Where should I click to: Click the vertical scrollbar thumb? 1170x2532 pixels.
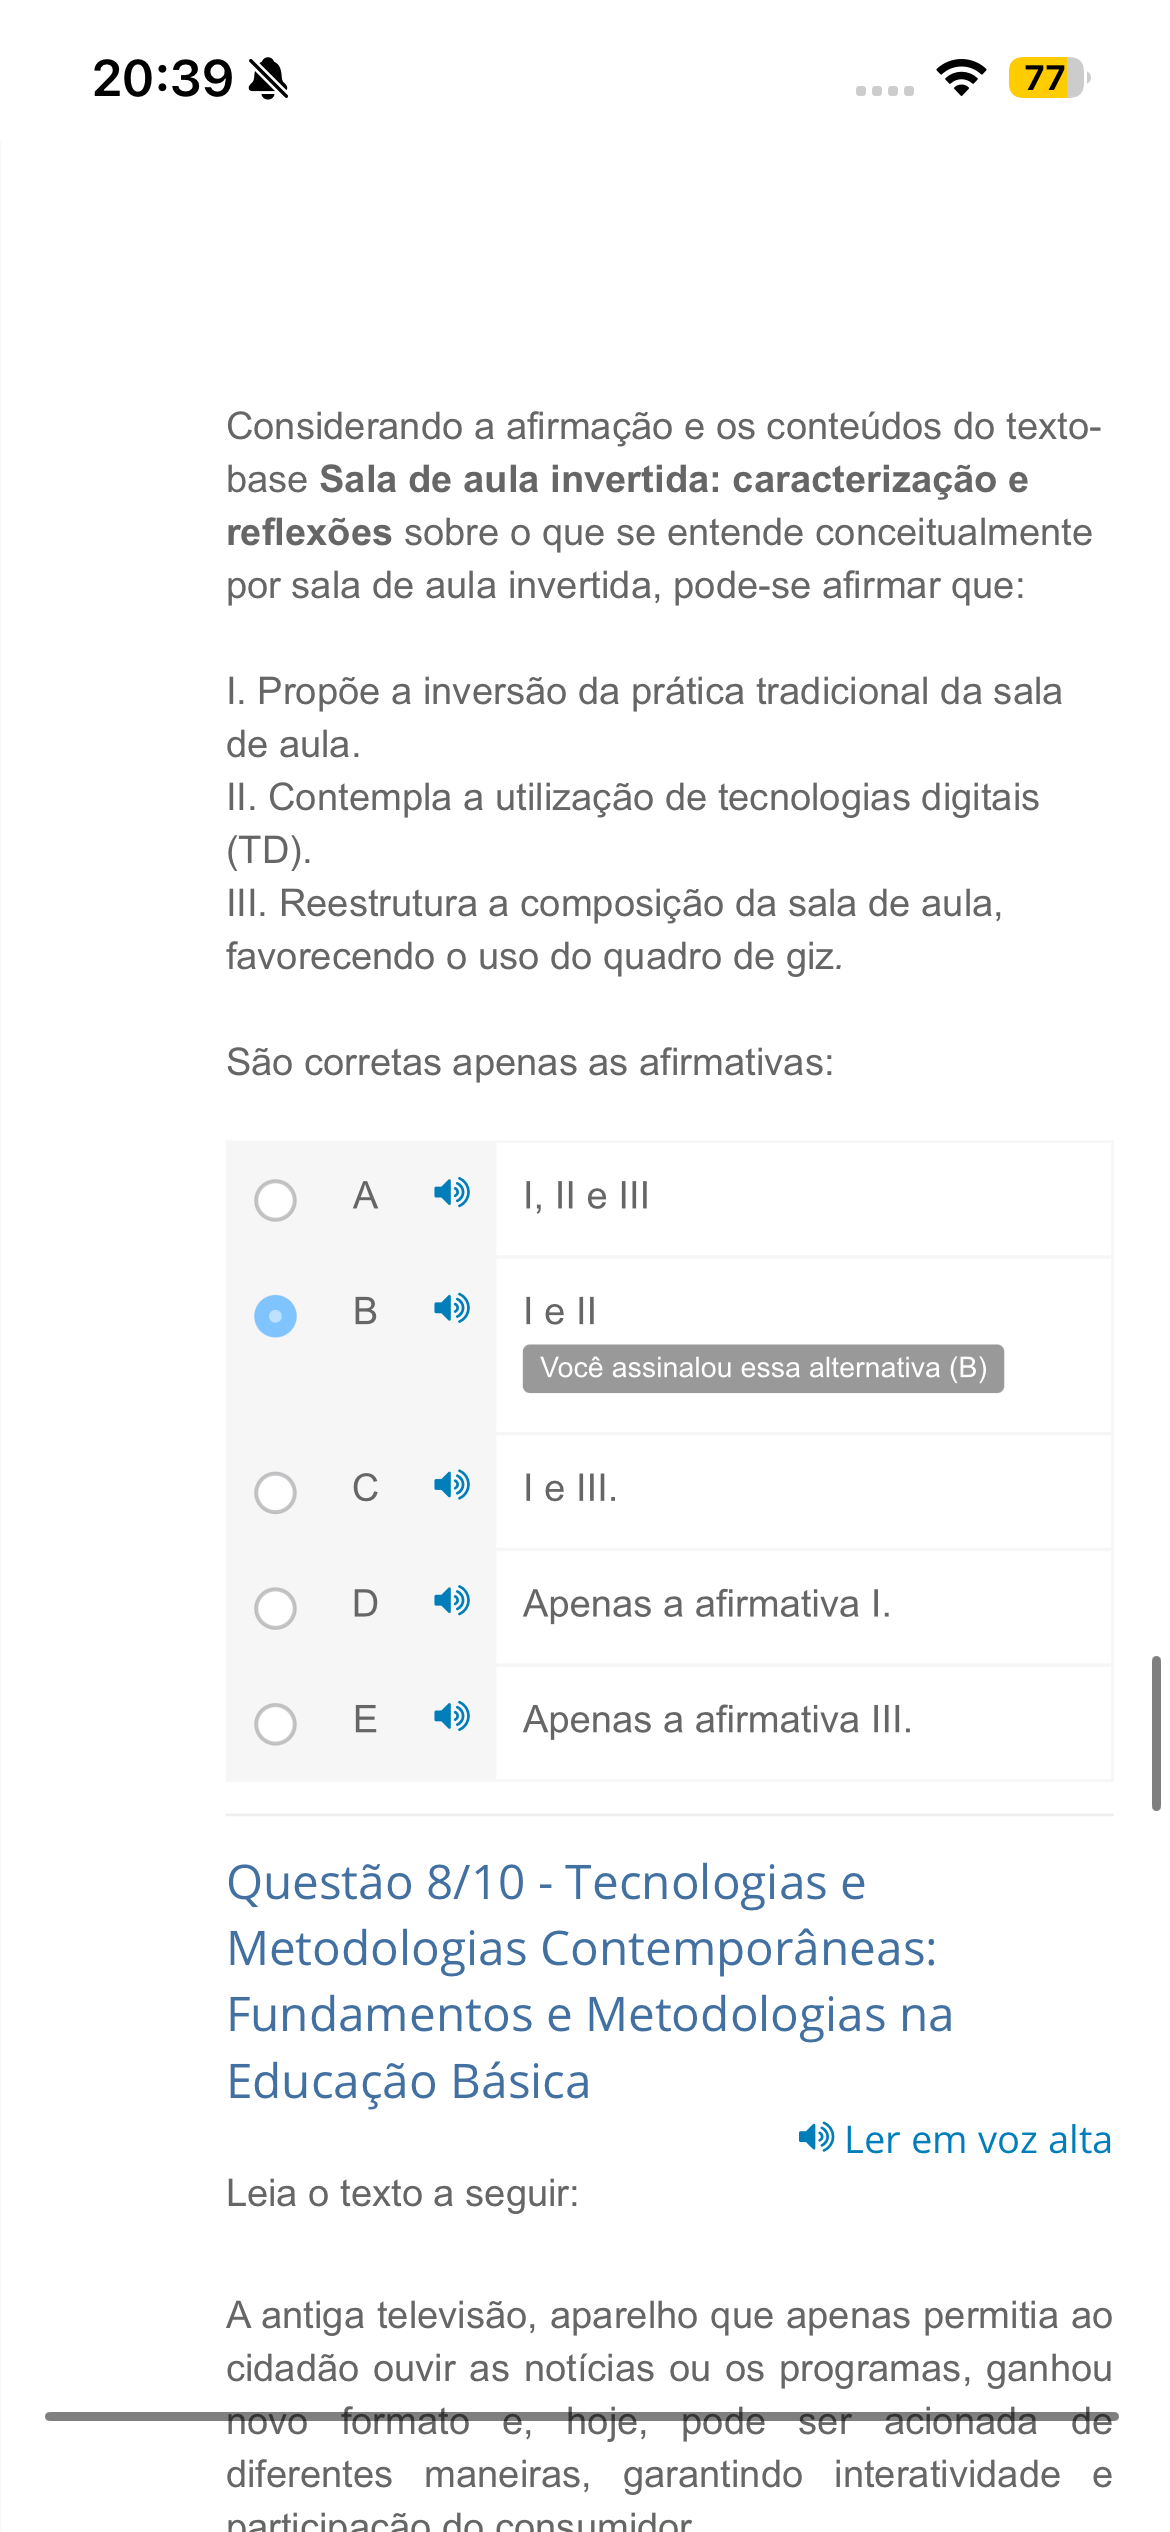coord(1156,1733)
